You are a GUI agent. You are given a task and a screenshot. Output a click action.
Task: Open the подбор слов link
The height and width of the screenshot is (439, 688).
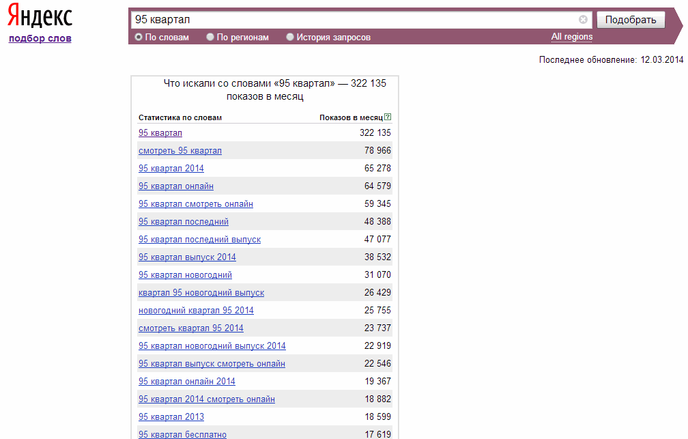pyautogui.click(x=40, y=38)
